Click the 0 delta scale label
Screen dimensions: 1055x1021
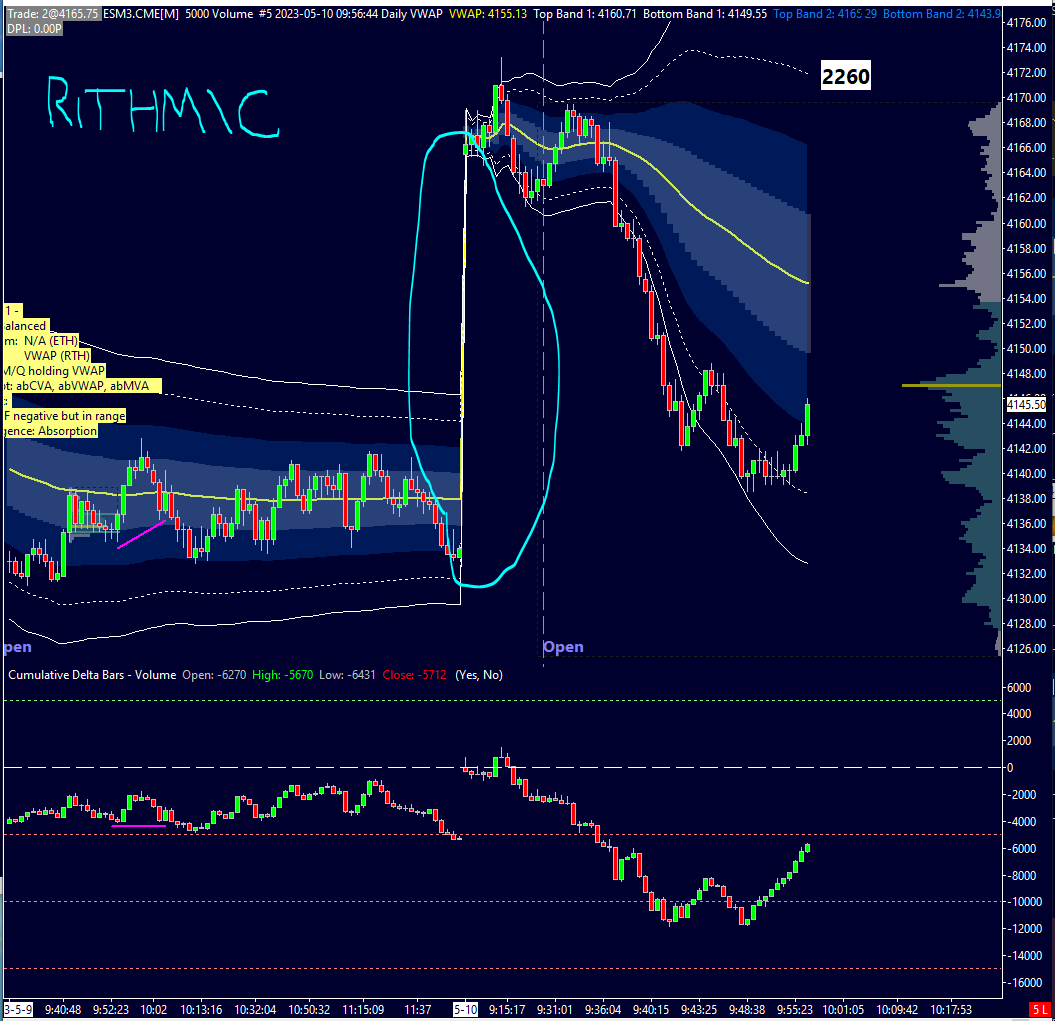(x=1009, y=767)
